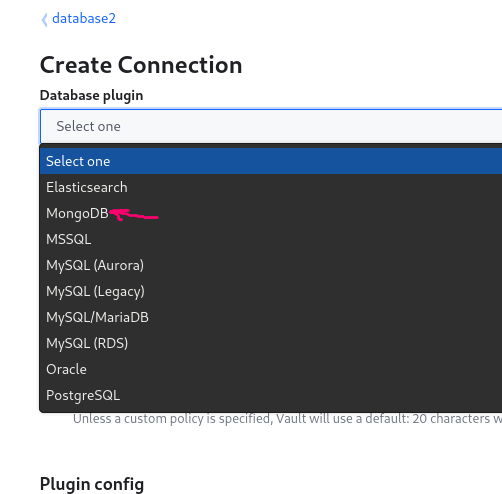Choose MySQL (Aurora) from the list
The width and height of the screenshot is (502, 494).
(271, 265)
